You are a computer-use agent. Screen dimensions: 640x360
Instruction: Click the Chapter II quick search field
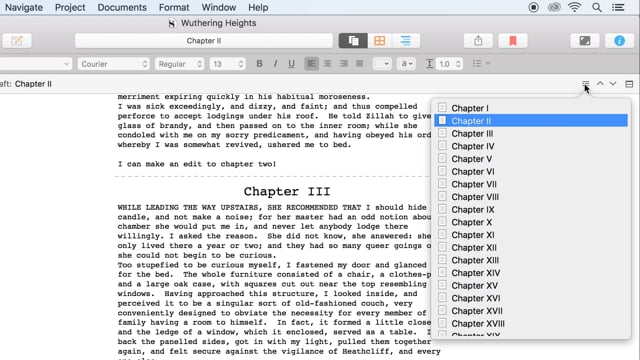[204, 41]
